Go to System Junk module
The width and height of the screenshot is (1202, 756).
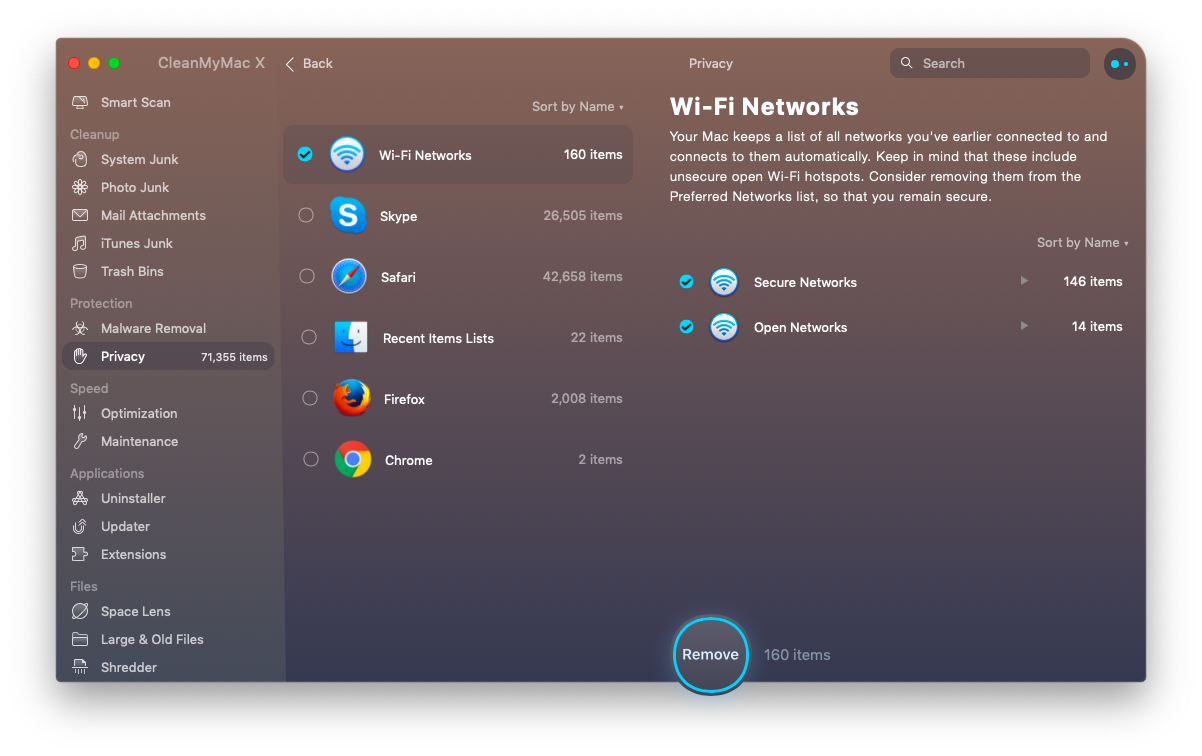click(x=168, y=159)
